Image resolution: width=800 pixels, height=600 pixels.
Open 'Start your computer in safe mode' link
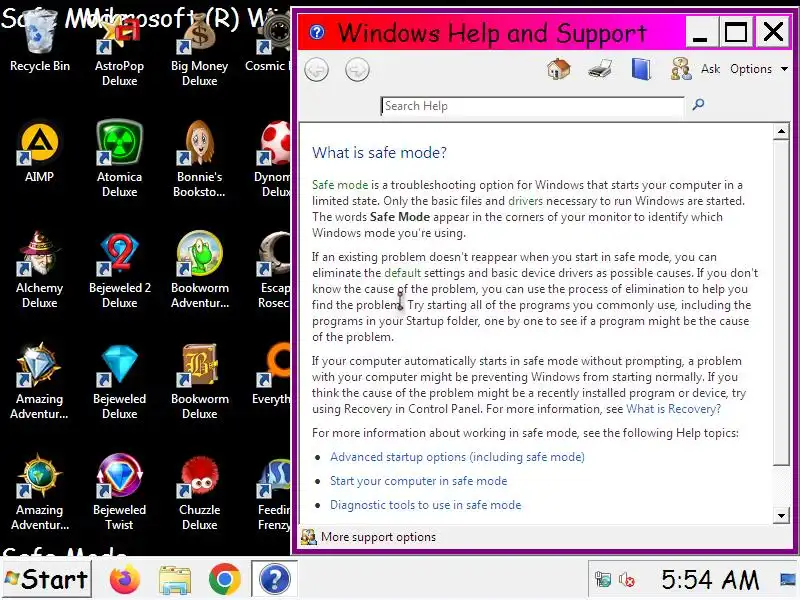[x=418, y=481]
